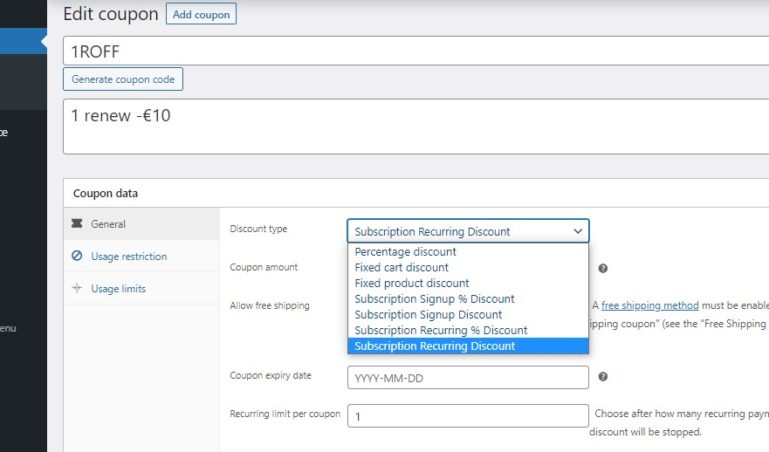
Task: Open the General coupon data tab
Action: tap(142, 224)
